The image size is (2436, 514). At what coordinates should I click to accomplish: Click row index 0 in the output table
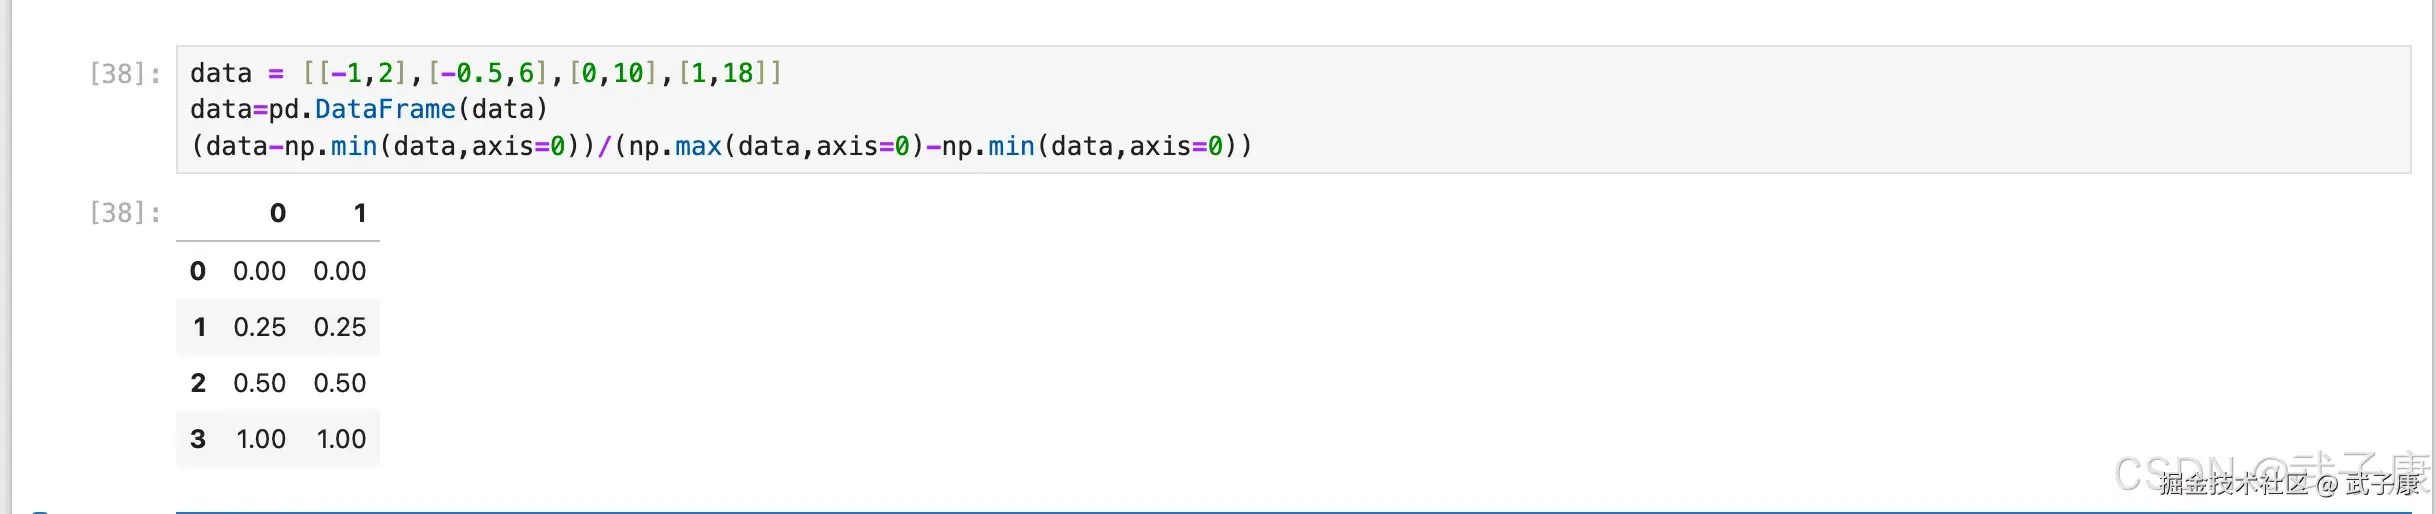point(198,271)
